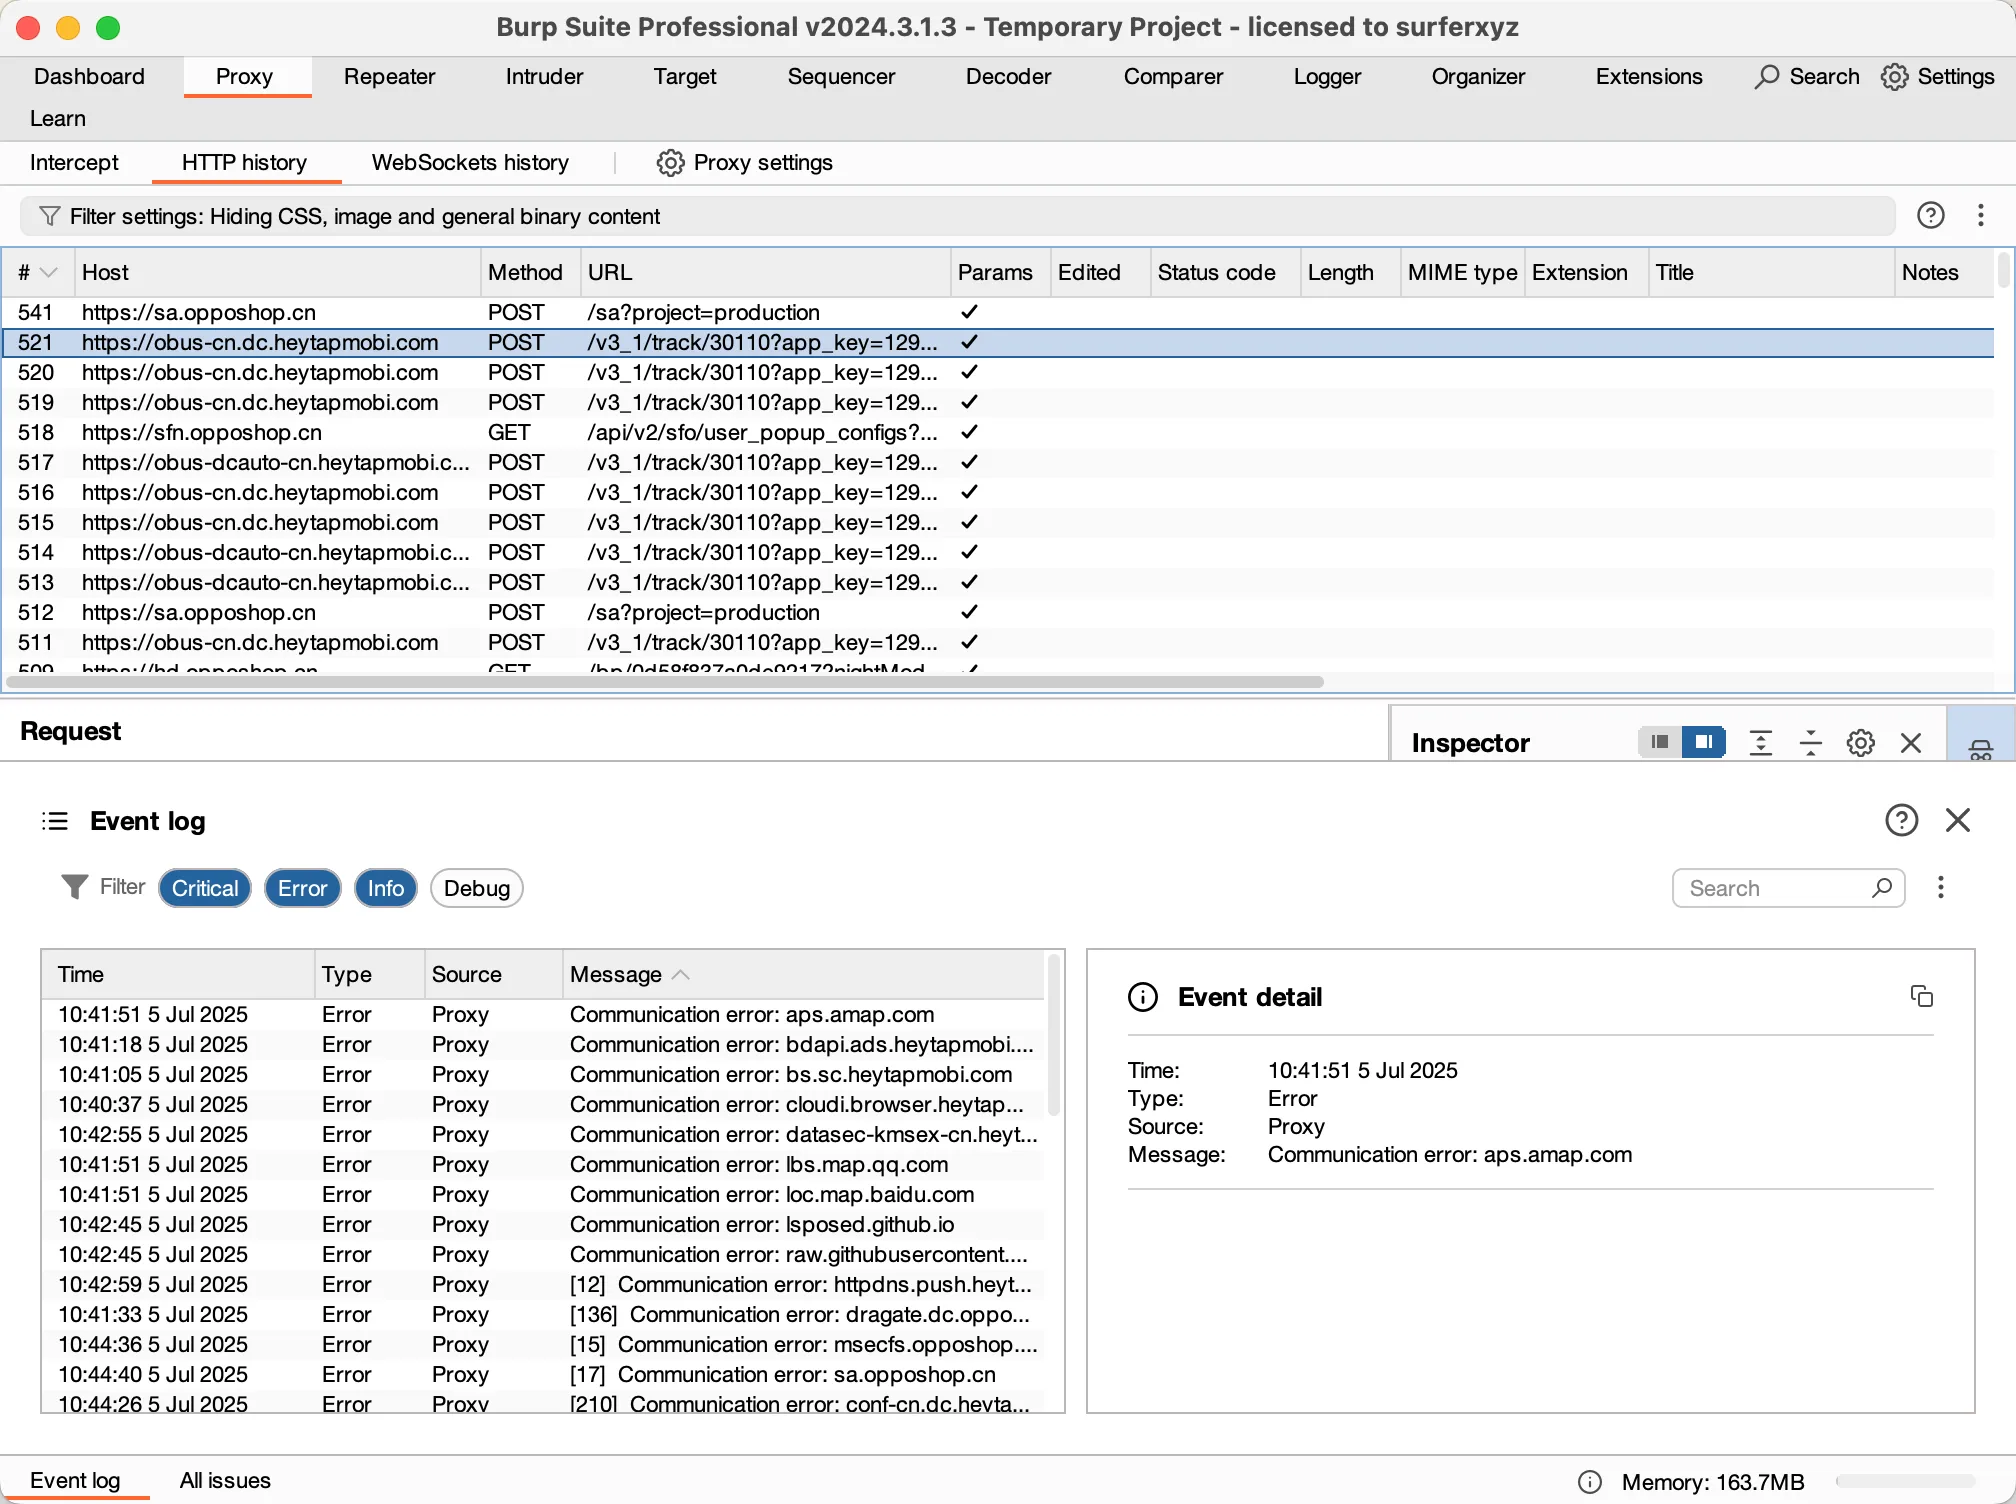Open HTTP history help question icon
The height and width of the screenshot is (1504, 2016).
point(1931,215)
